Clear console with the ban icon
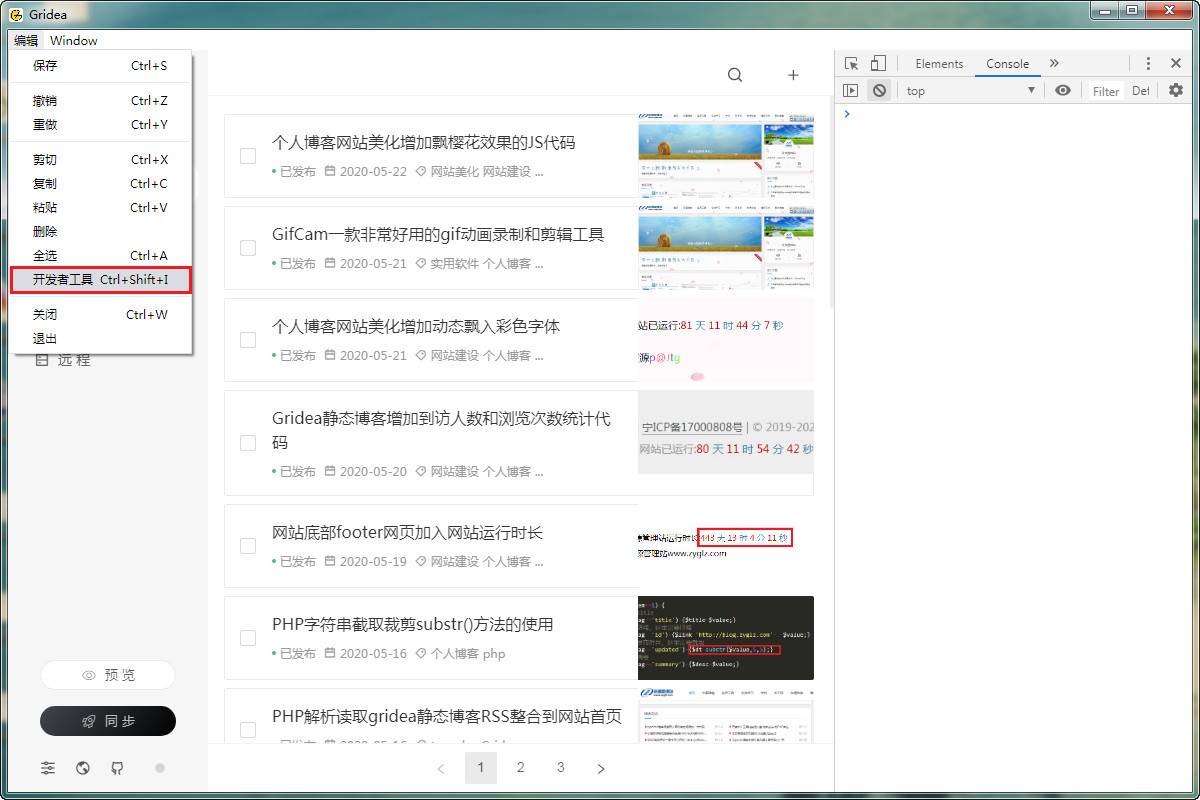 (879, 90)
